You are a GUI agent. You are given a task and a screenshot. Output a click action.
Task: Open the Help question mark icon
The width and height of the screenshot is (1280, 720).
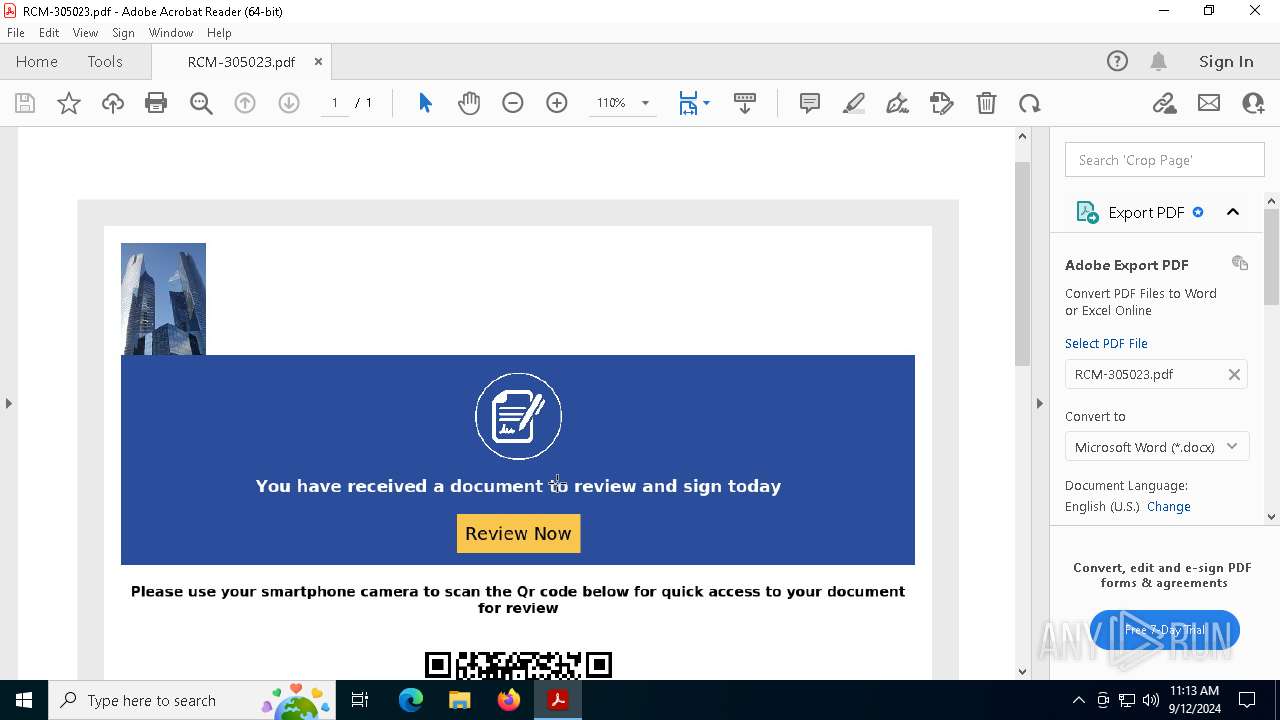[1117, 61]
